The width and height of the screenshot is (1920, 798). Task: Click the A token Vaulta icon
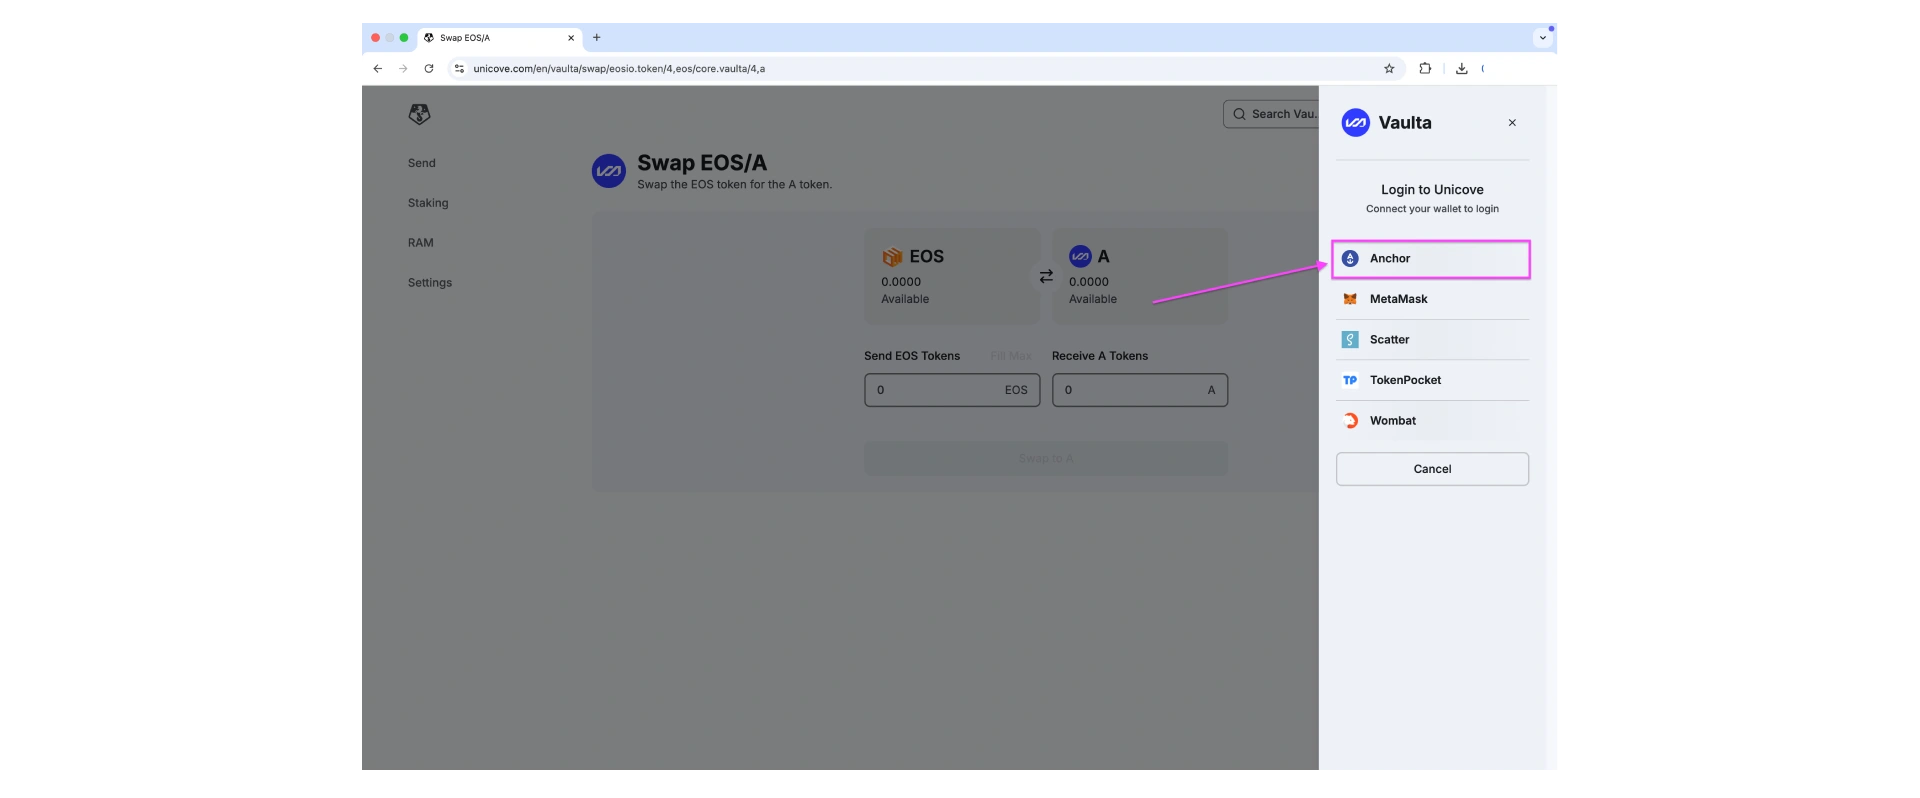pyautogui.click(x=1080, y=256)
